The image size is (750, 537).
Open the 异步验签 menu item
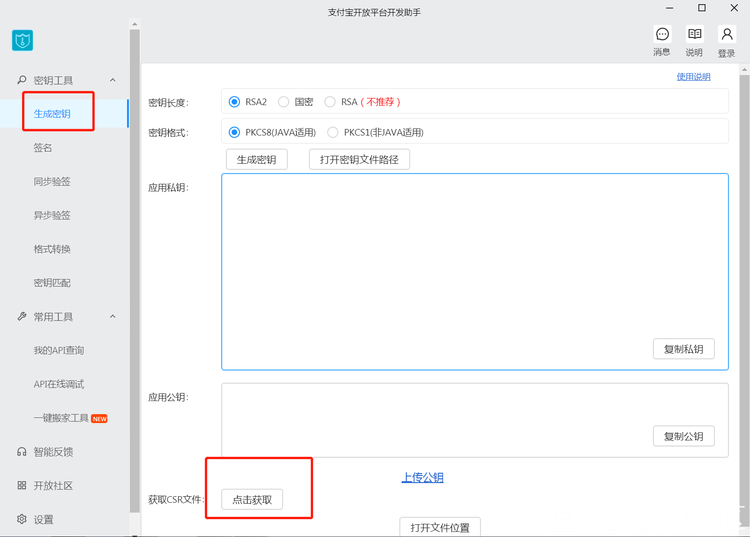point(52,215)
